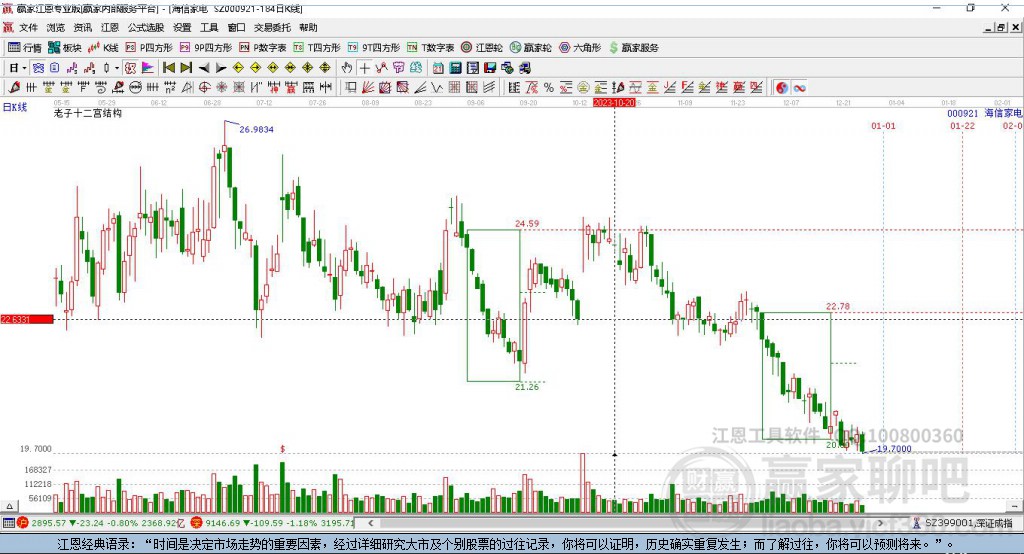Open the 帮助 menu
1024x554 pixels.
pos(308,27)
